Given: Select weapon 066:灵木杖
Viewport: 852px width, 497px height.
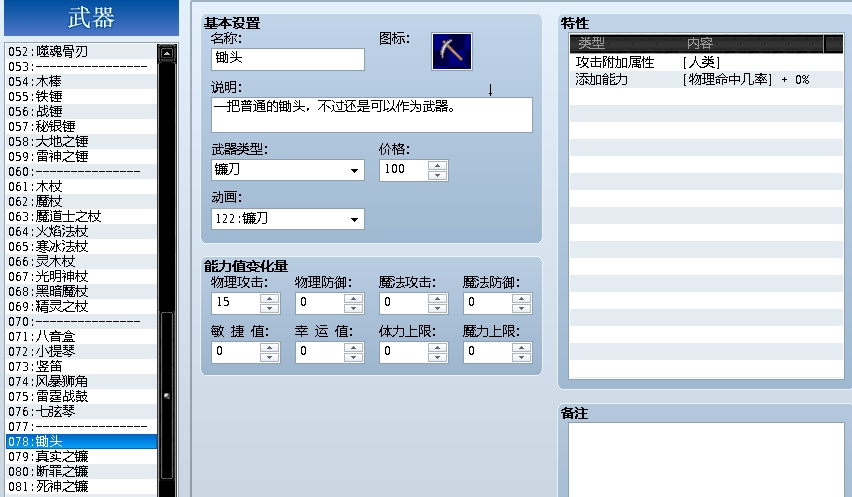Looking at the screenshot, I should point(82,261).
